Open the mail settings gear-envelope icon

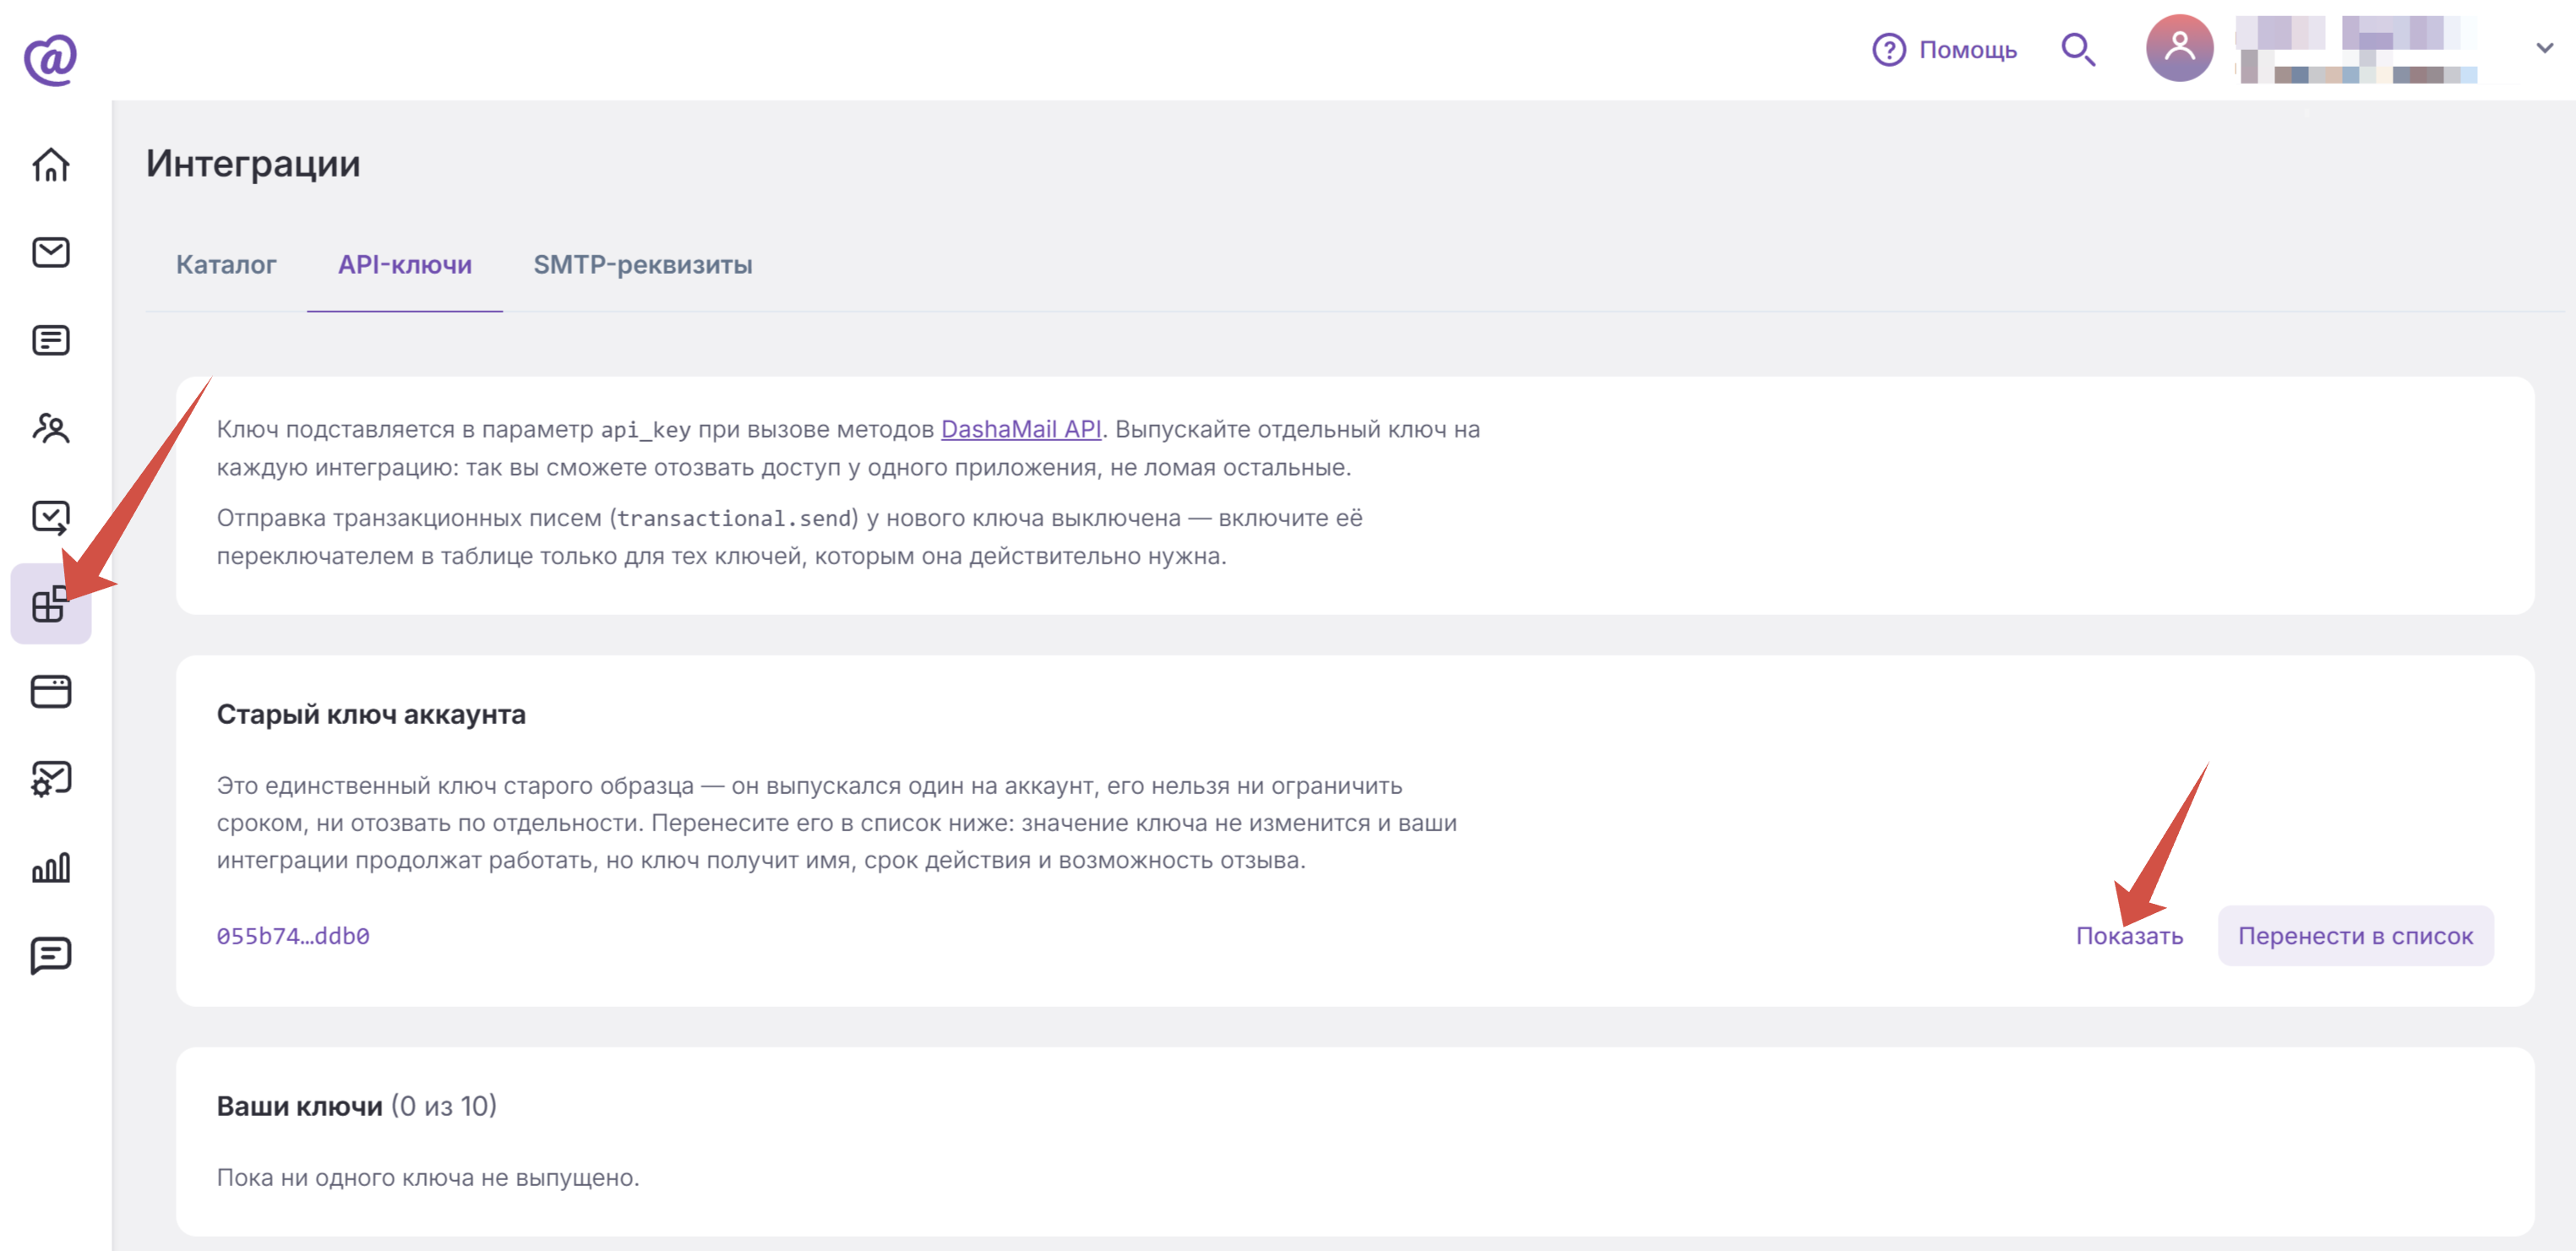(x=51, y=779)
